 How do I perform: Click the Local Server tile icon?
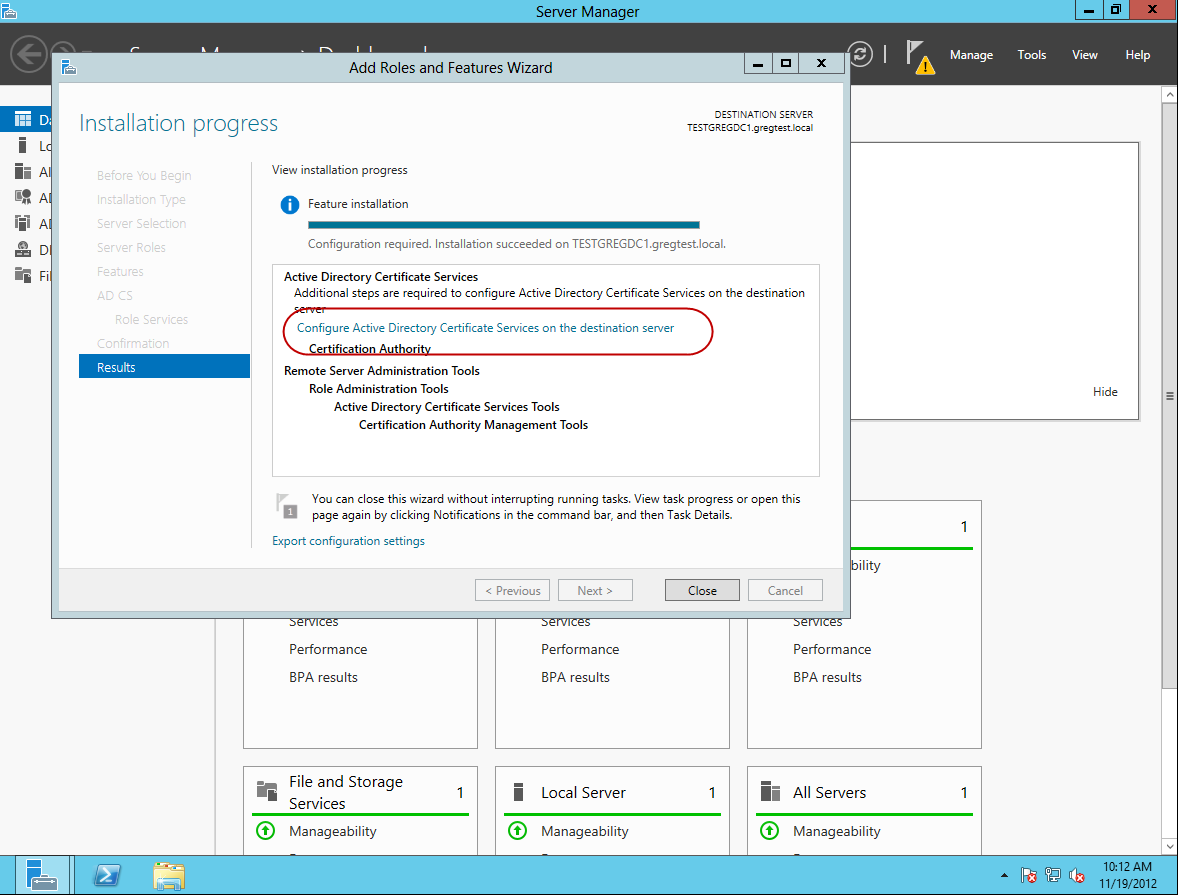[518, 792]
